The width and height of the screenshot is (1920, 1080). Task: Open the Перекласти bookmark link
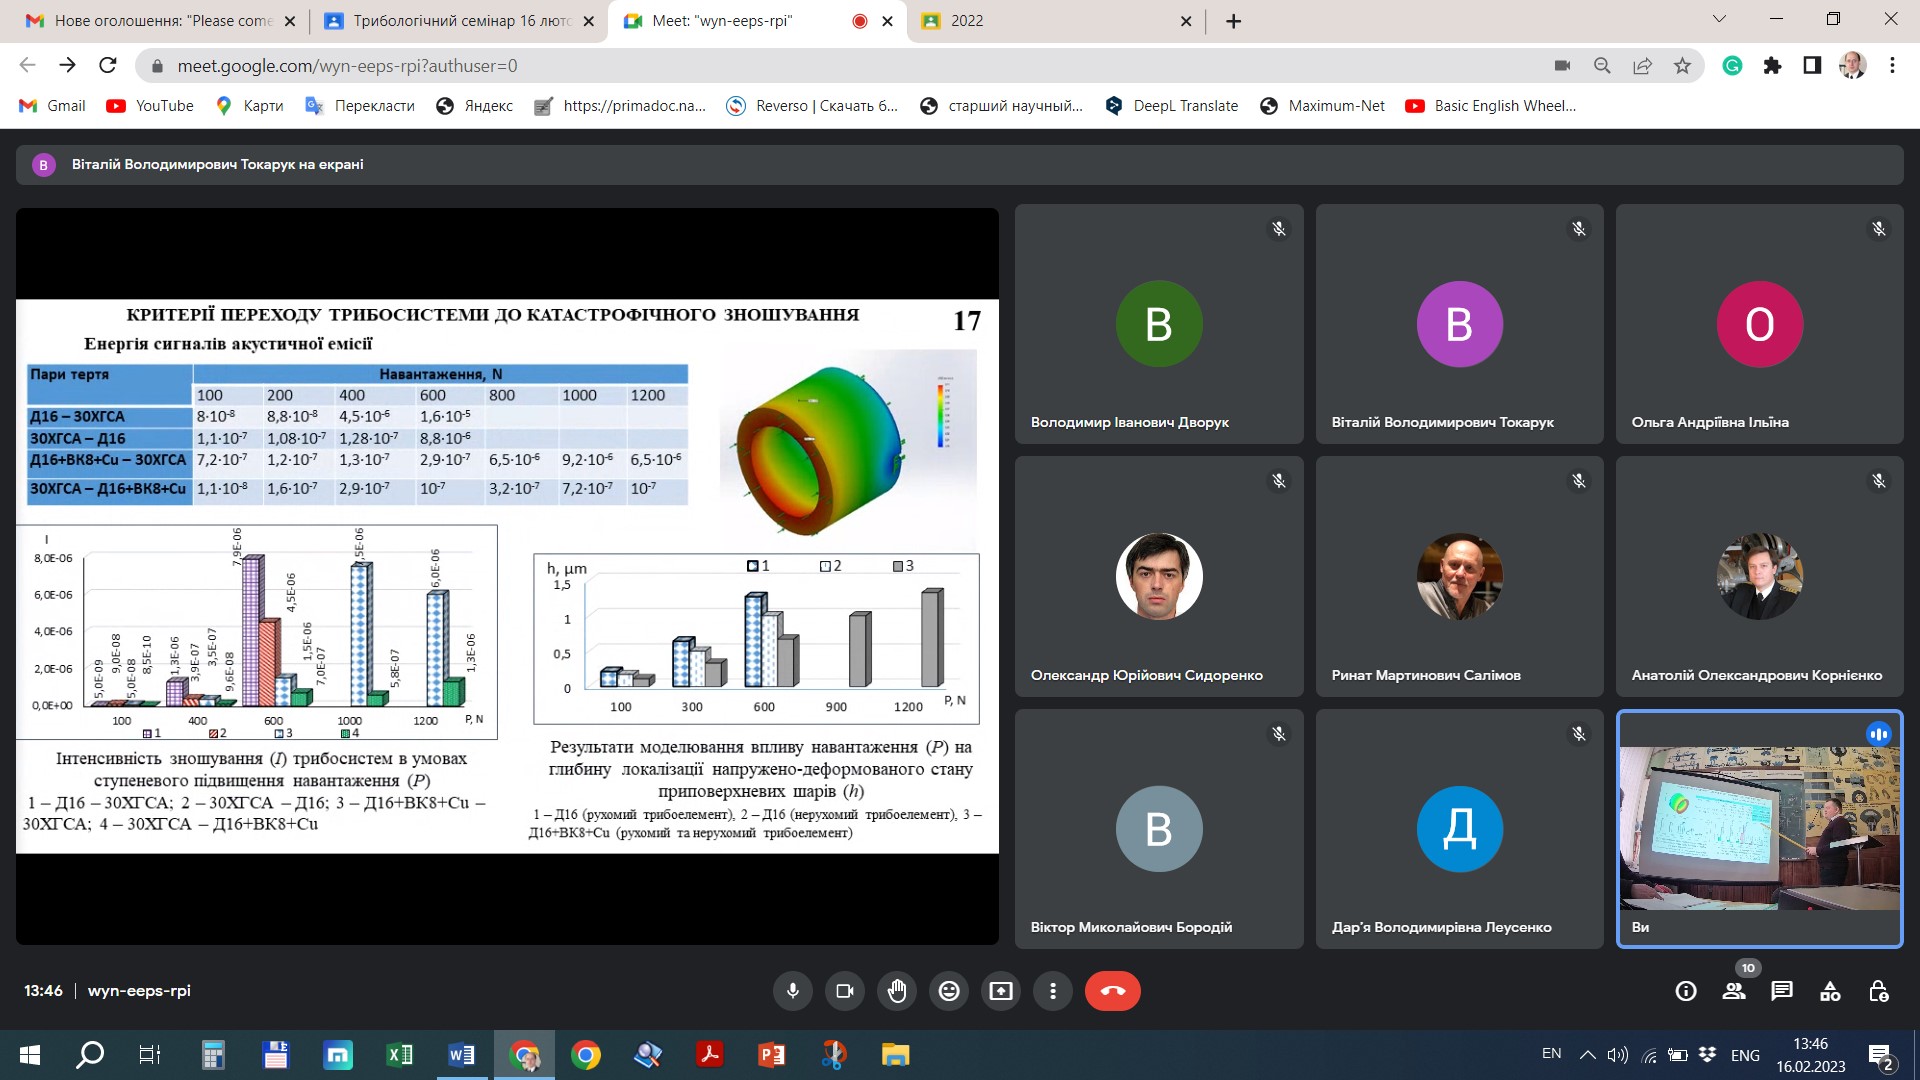pyautogui.click(x=360, y=106)
